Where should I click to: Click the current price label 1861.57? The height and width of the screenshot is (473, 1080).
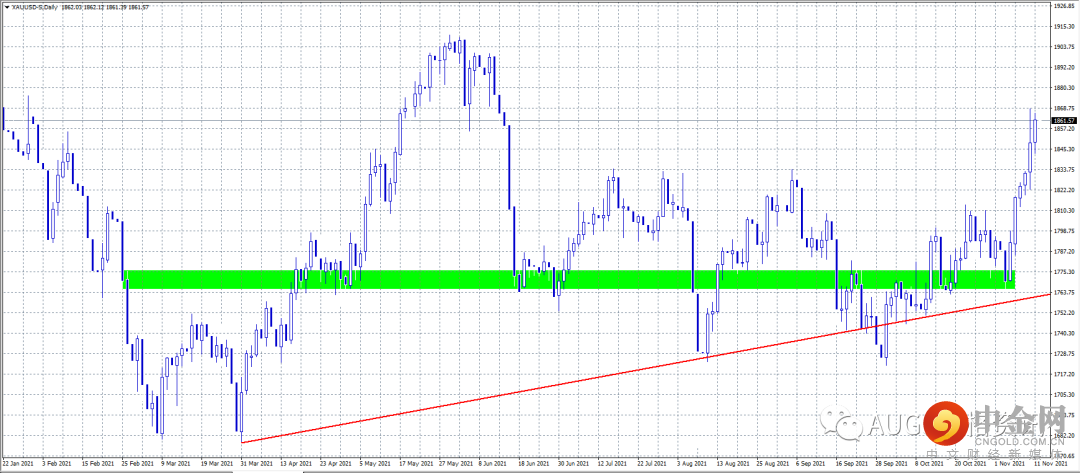coord(1065,121)
